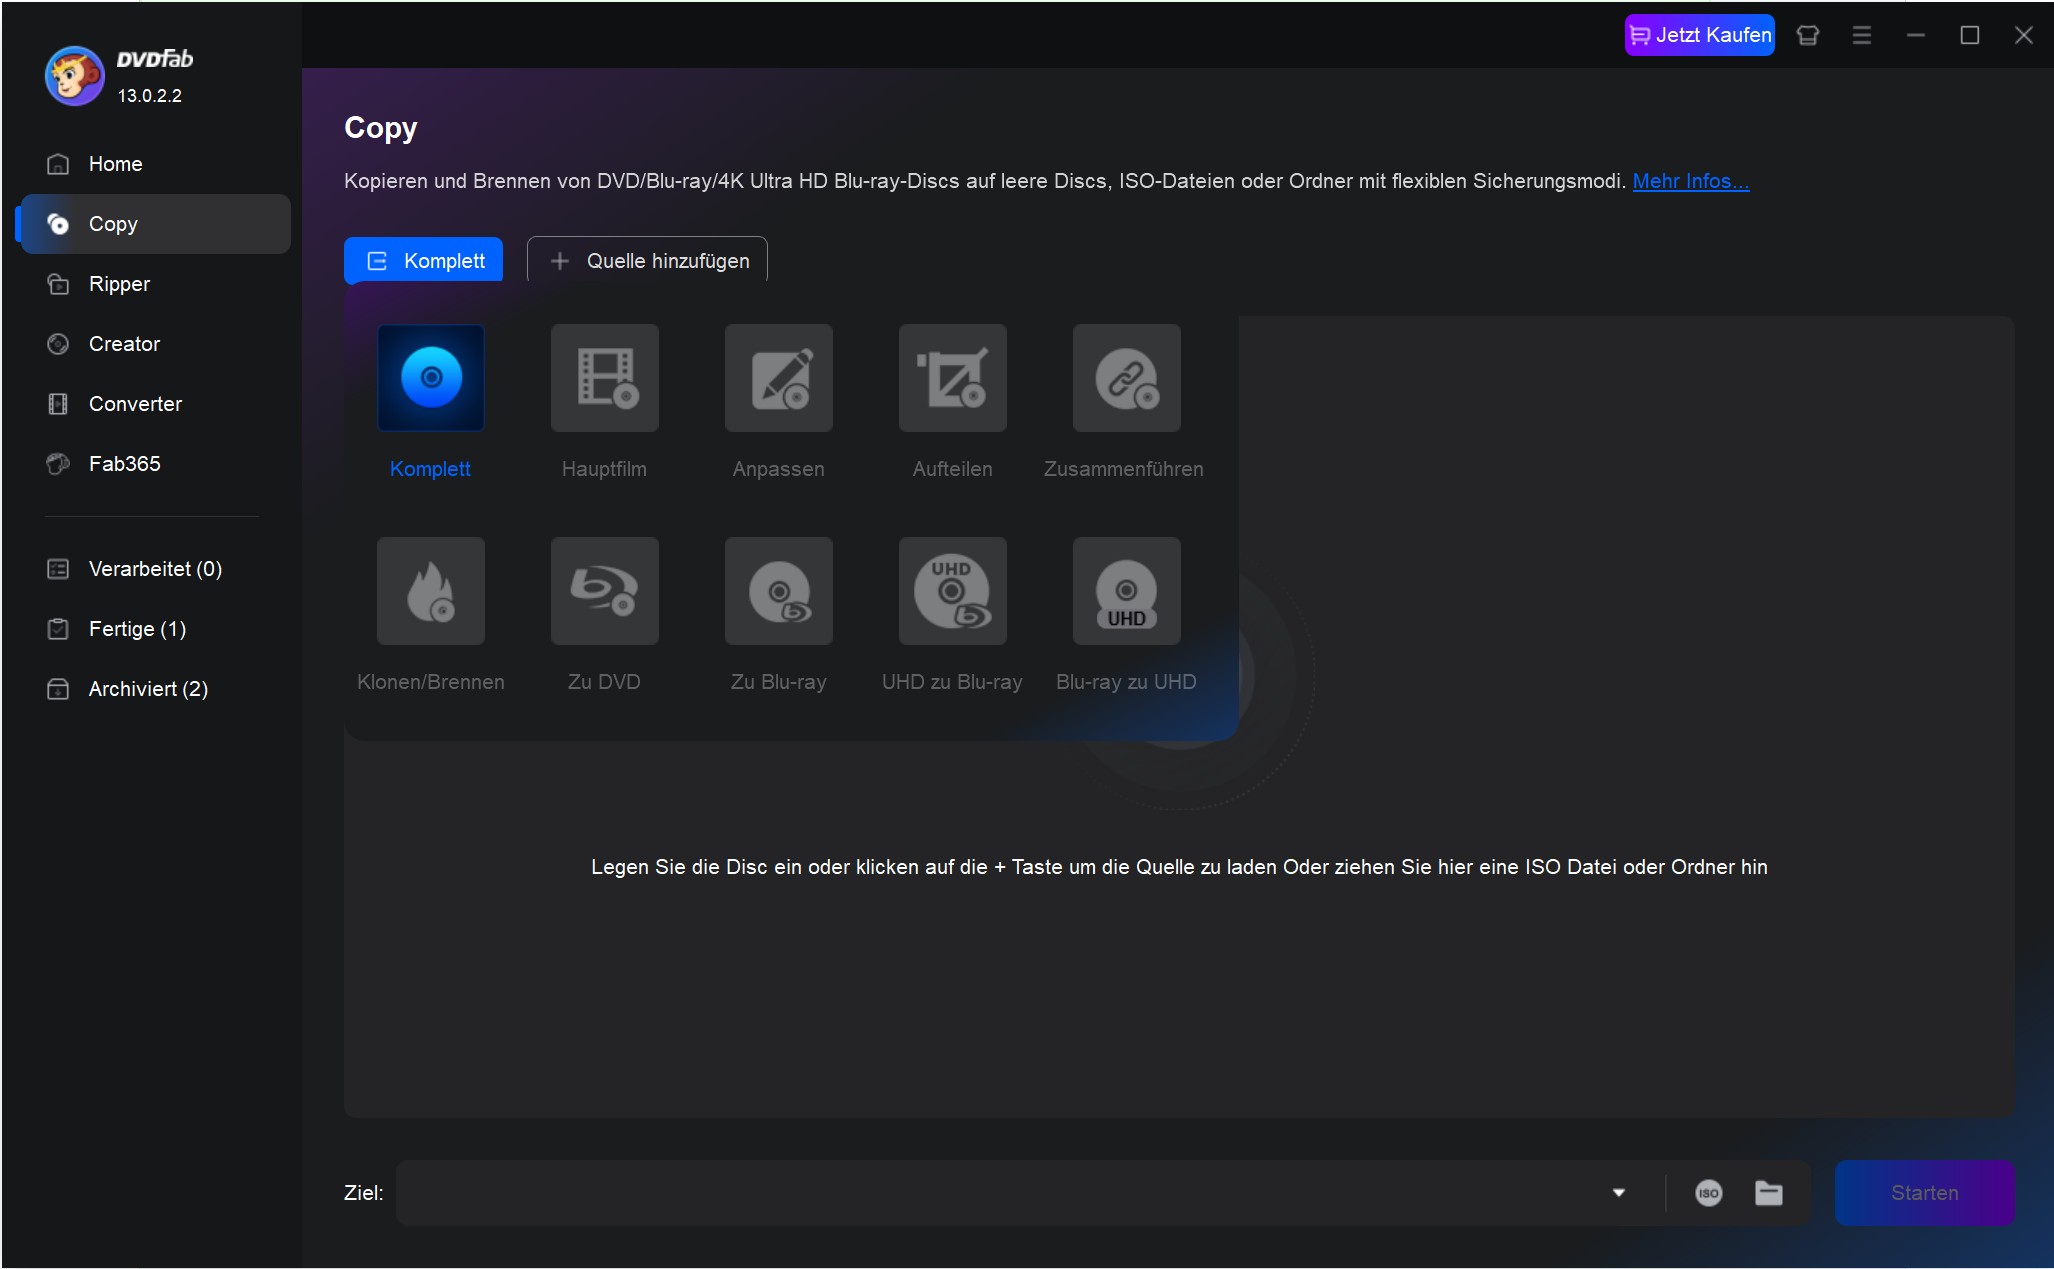Choose the Hauptfilm mode icon
The height and width of the screenshot is (1269, 2054).
(605, 378)
